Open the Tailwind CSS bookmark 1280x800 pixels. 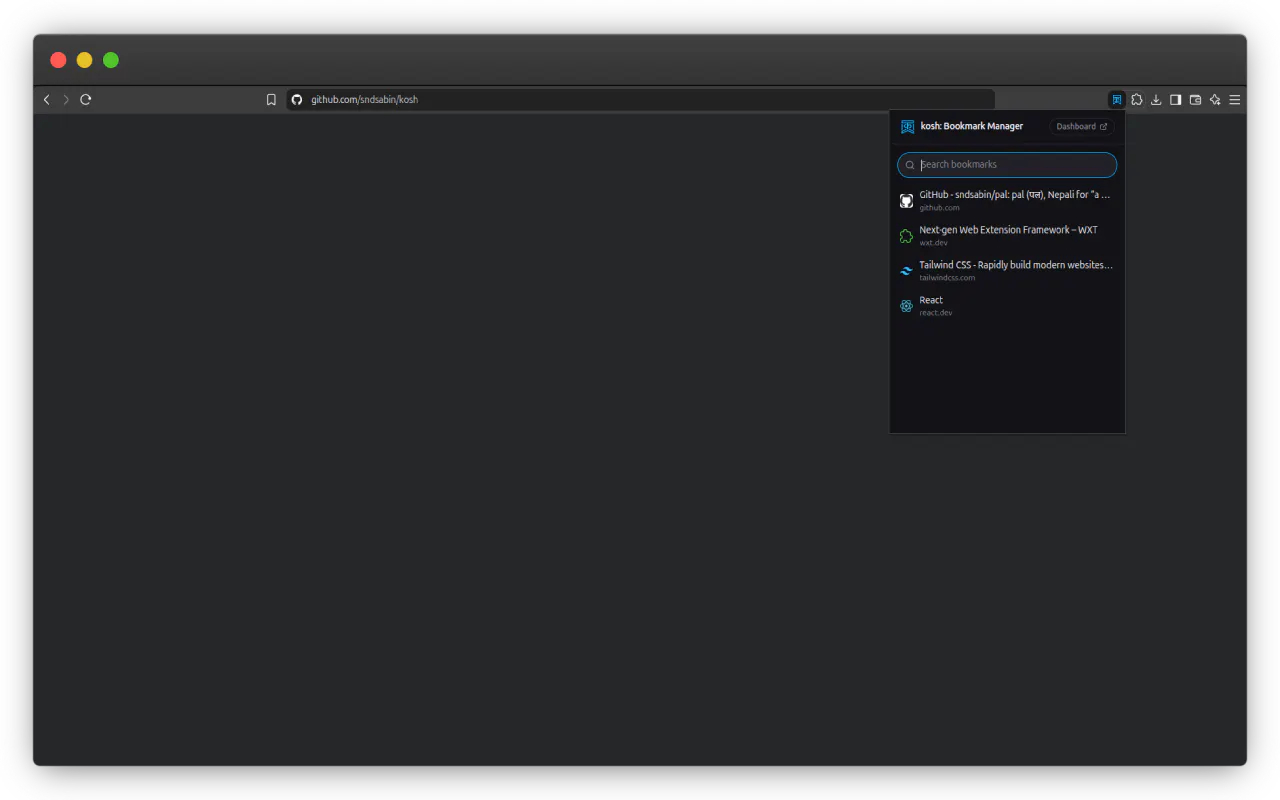coord(1007,270)
